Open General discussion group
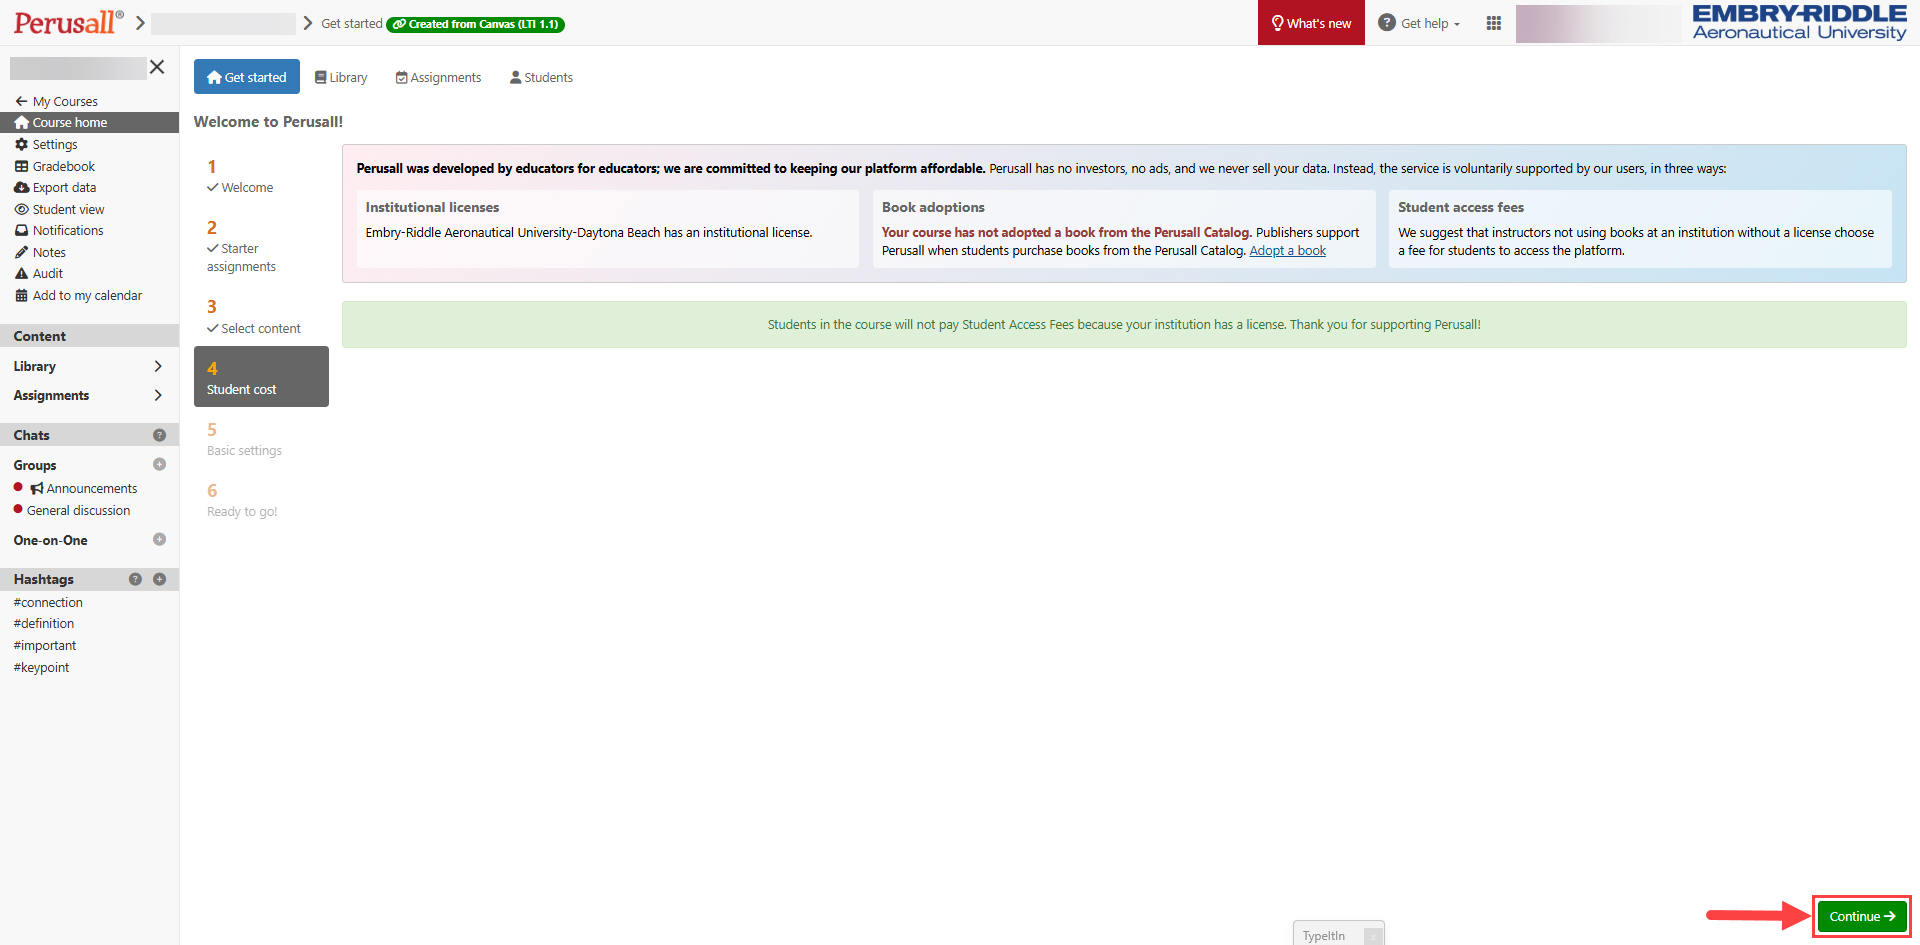The width and height of the screenshot is (1920, 945). click(x=78, y=510)
